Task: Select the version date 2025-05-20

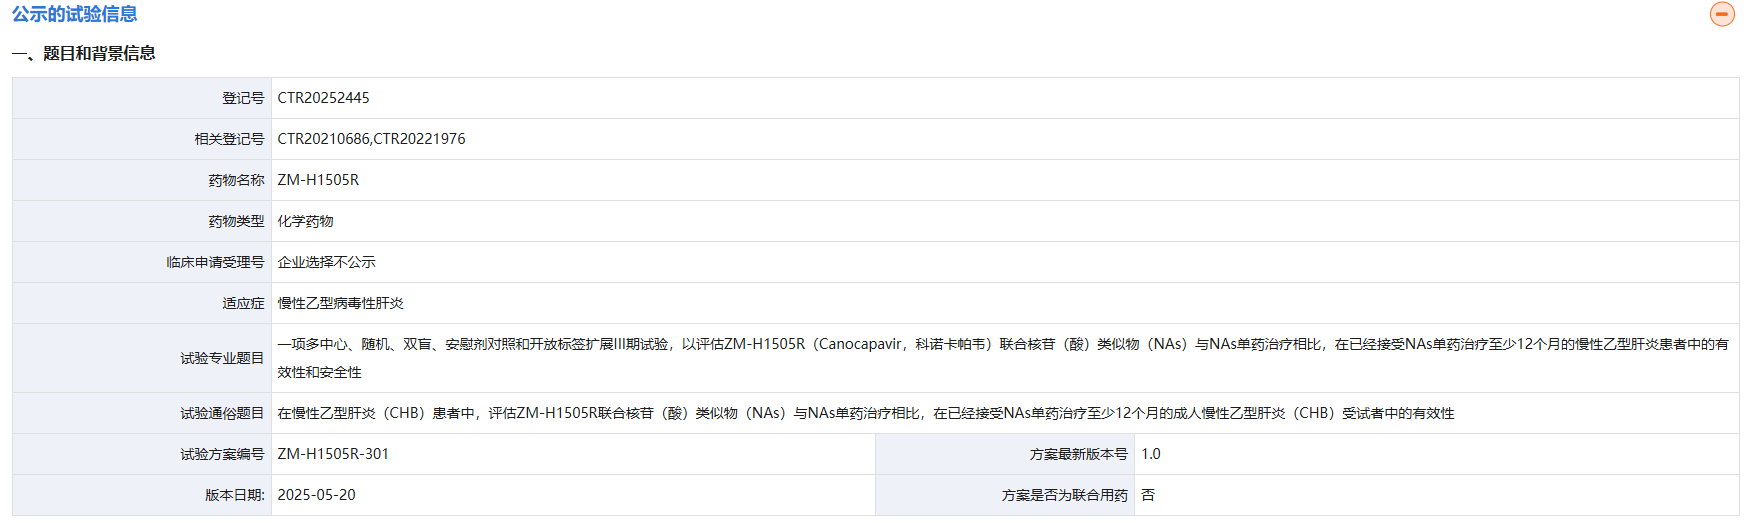Action: [316, 495]
